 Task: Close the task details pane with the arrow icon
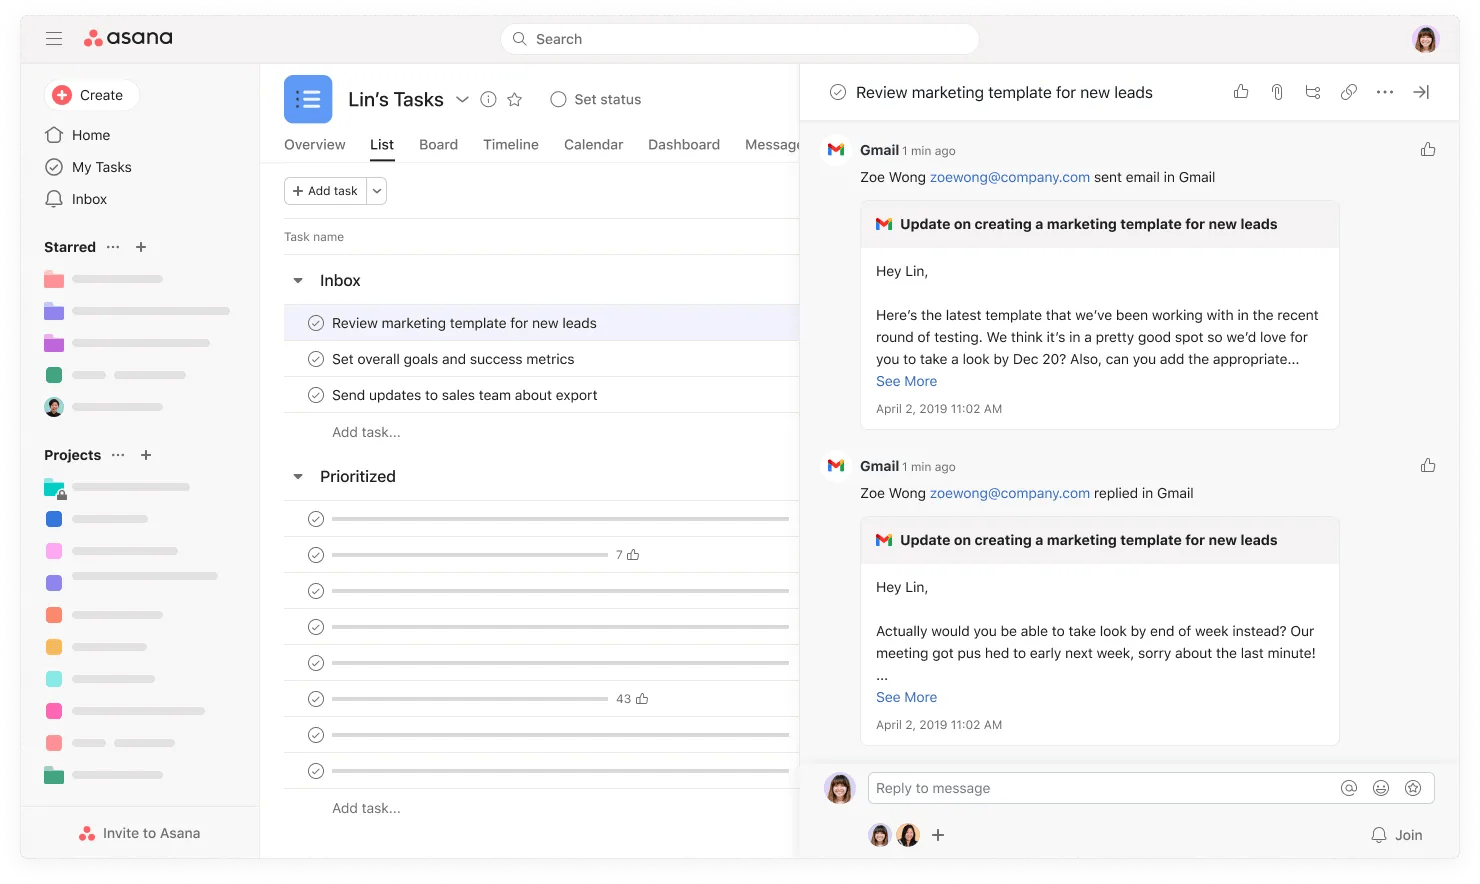(x=1421, y=92)
